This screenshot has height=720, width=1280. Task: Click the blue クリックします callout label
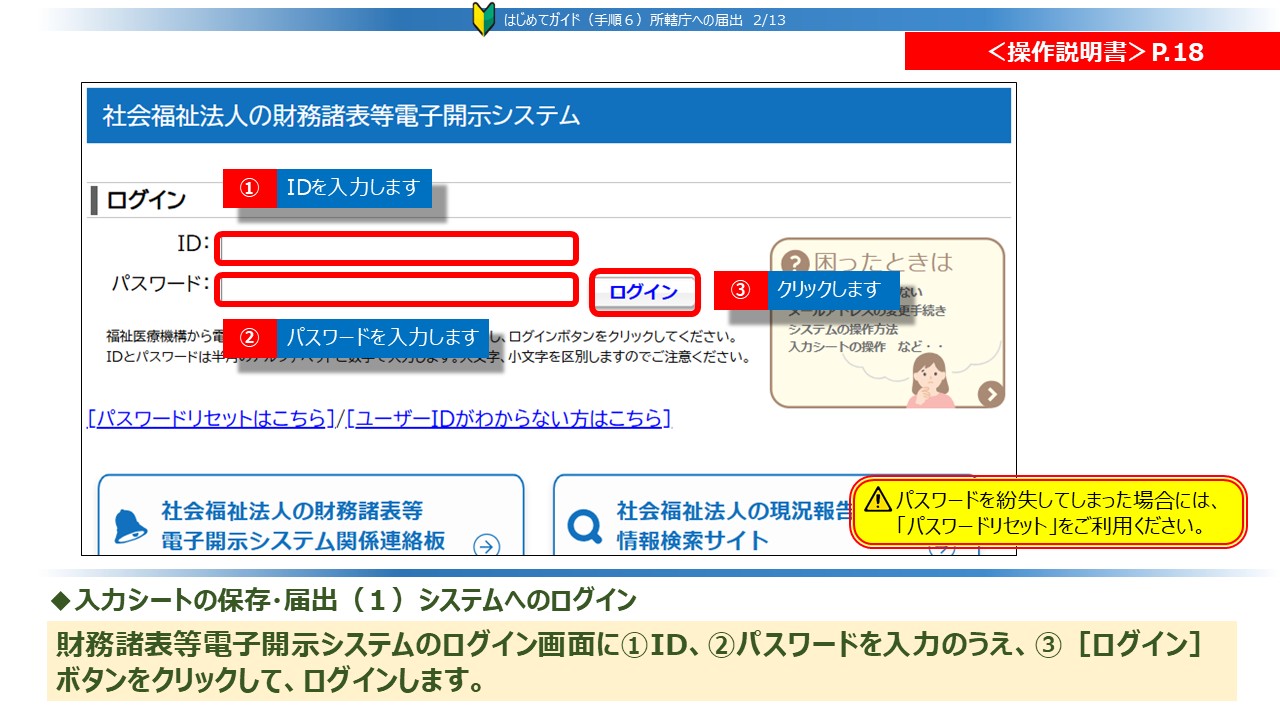coord(828,289)
